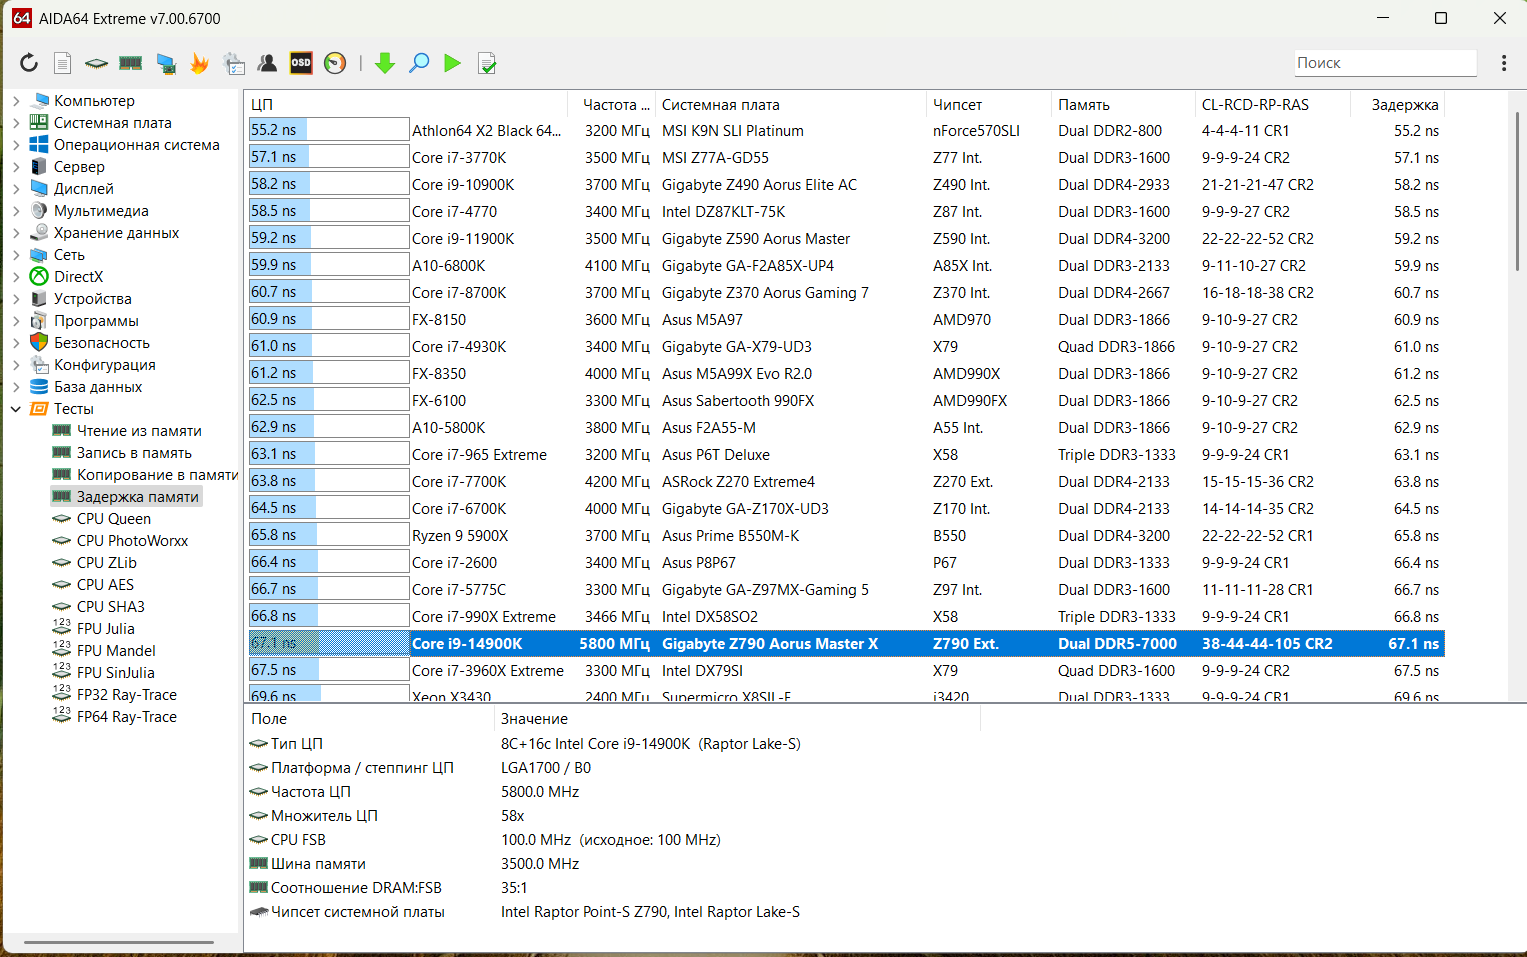
Task: Select the DirectX node in the tree
Action: pyautogui.click(x=78, y=277)
